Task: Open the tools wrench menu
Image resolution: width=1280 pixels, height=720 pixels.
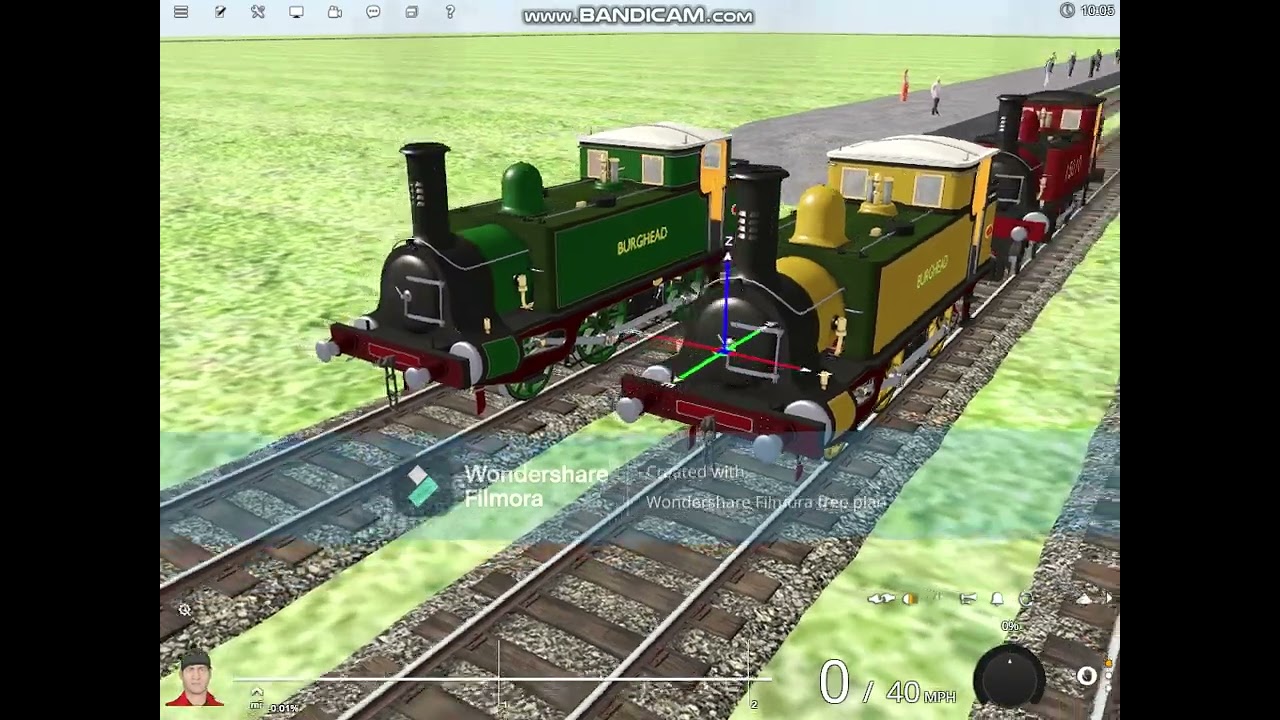Action: tap(258, 12)
